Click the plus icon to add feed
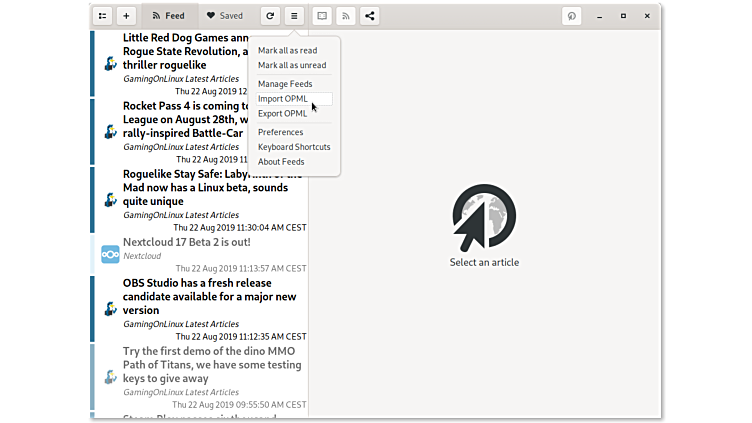Screen dimensions: 752x423 click(x=126, y=16)
